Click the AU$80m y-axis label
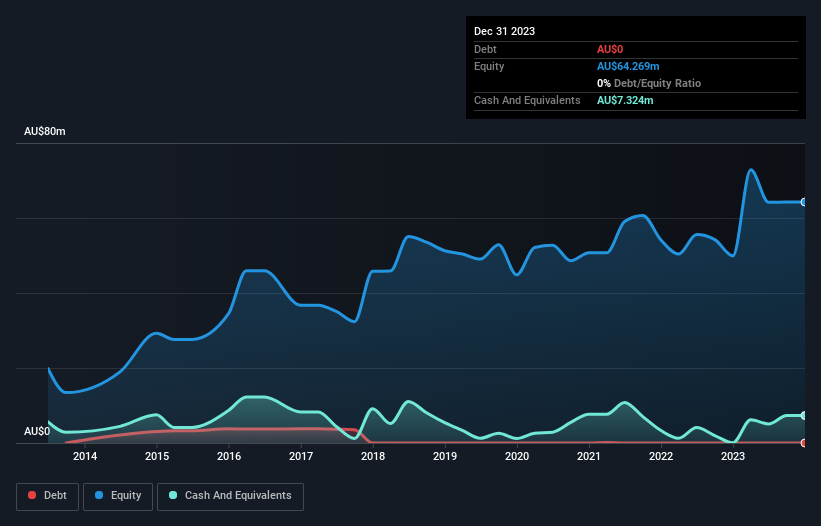 [x=45, y=131]
